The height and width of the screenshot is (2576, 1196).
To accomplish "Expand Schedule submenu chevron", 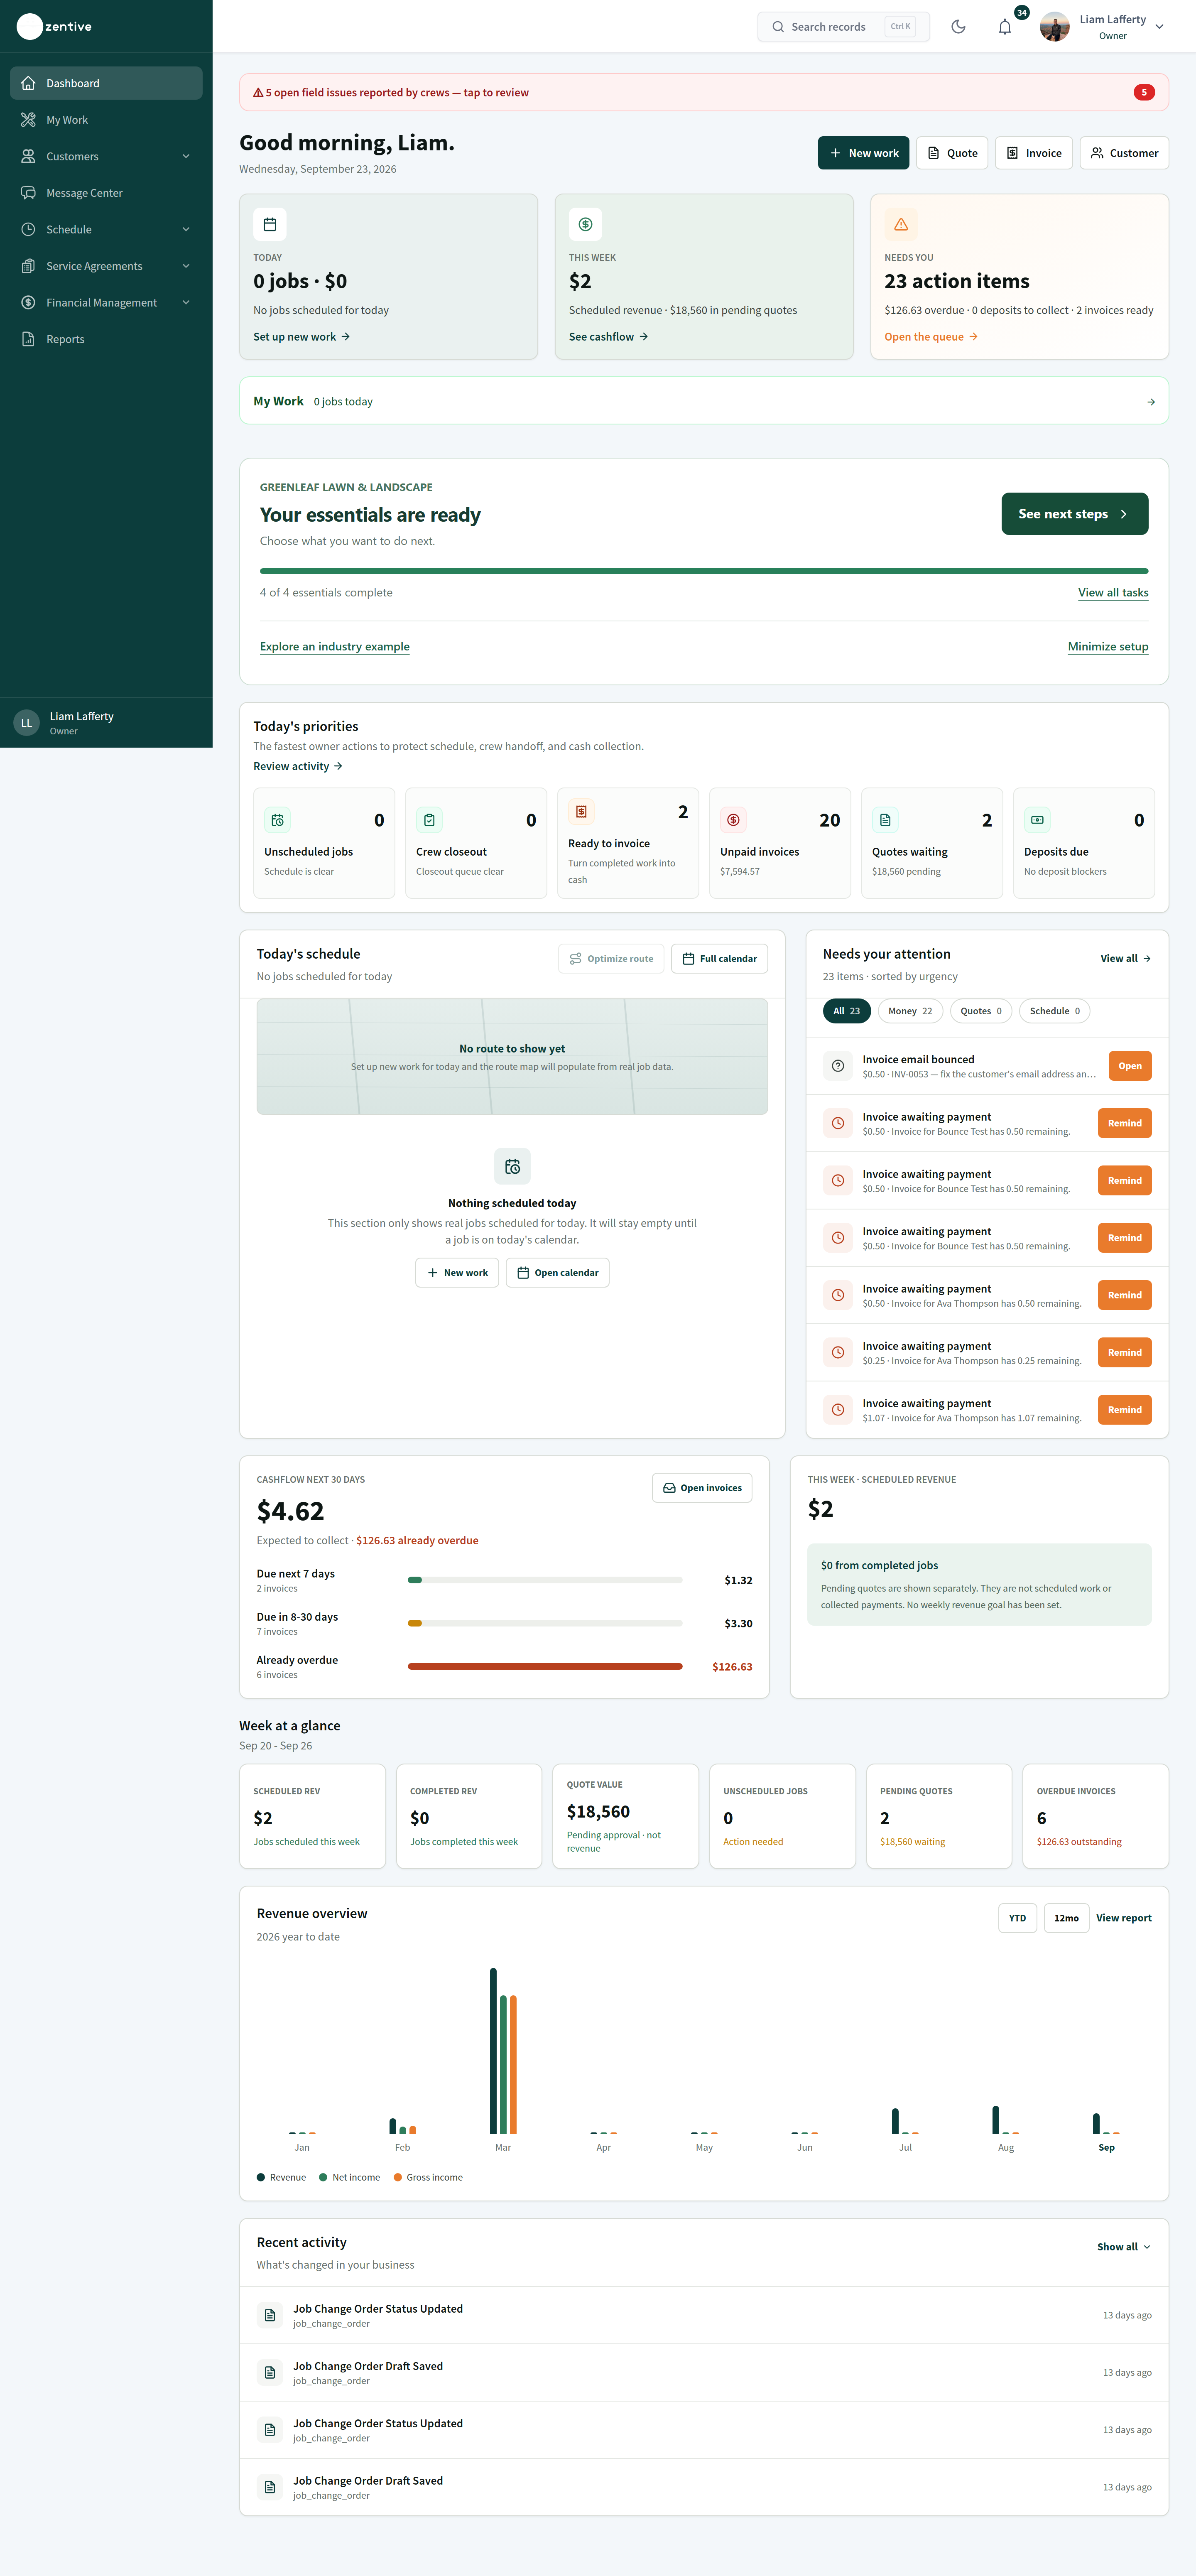I will tap(186, 229).
